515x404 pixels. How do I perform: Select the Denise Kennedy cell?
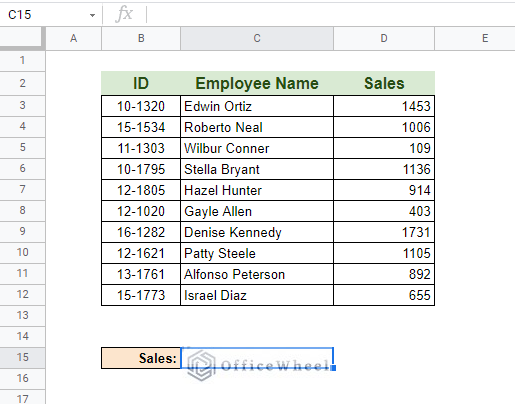click(x=257, y=232)
